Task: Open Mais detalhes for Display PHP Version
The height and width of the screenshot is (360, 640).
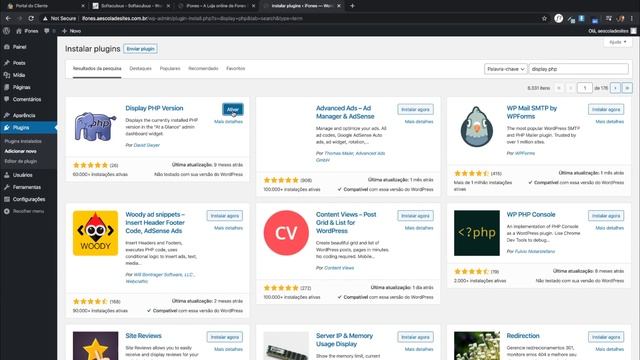Action: (x=228, y=122)
